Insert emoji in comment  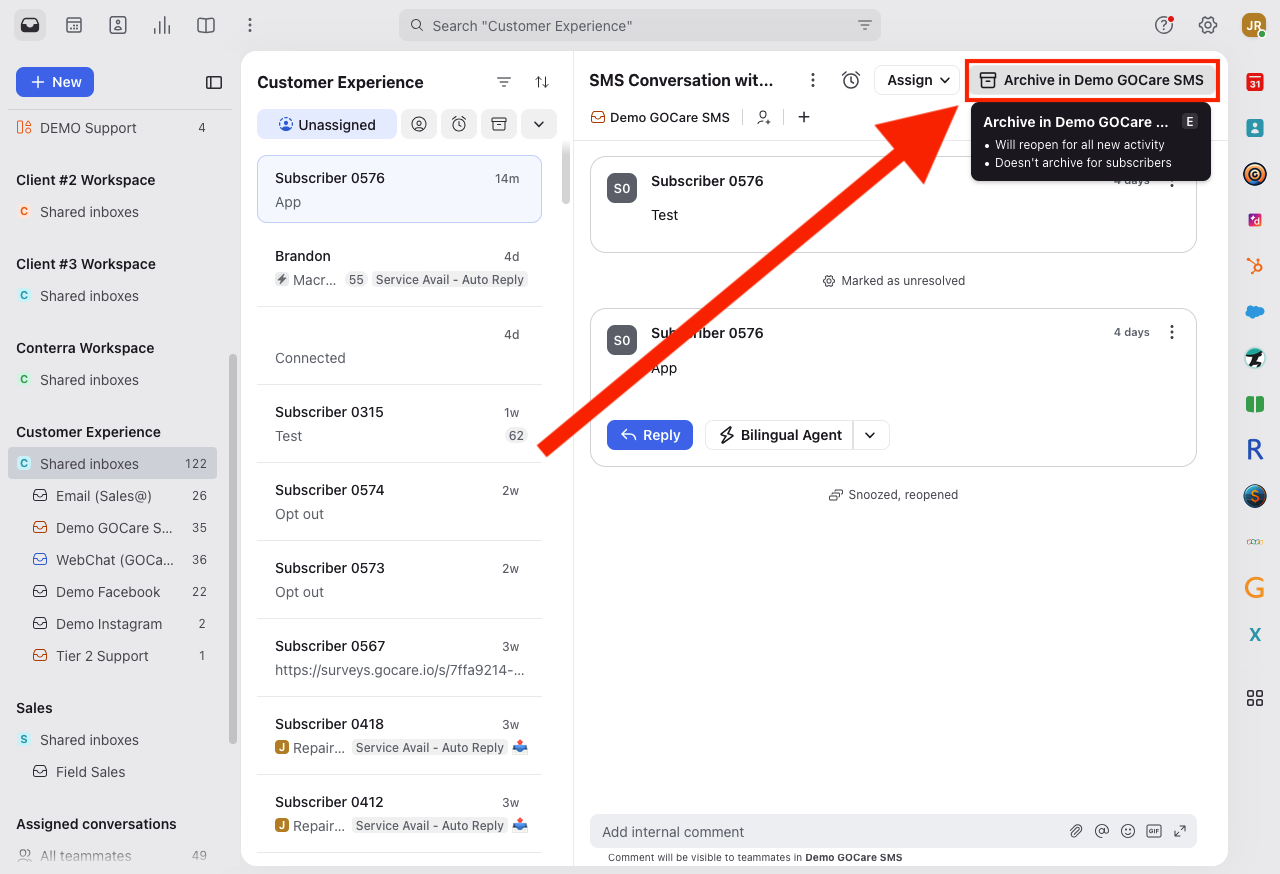coord(1128,831)
